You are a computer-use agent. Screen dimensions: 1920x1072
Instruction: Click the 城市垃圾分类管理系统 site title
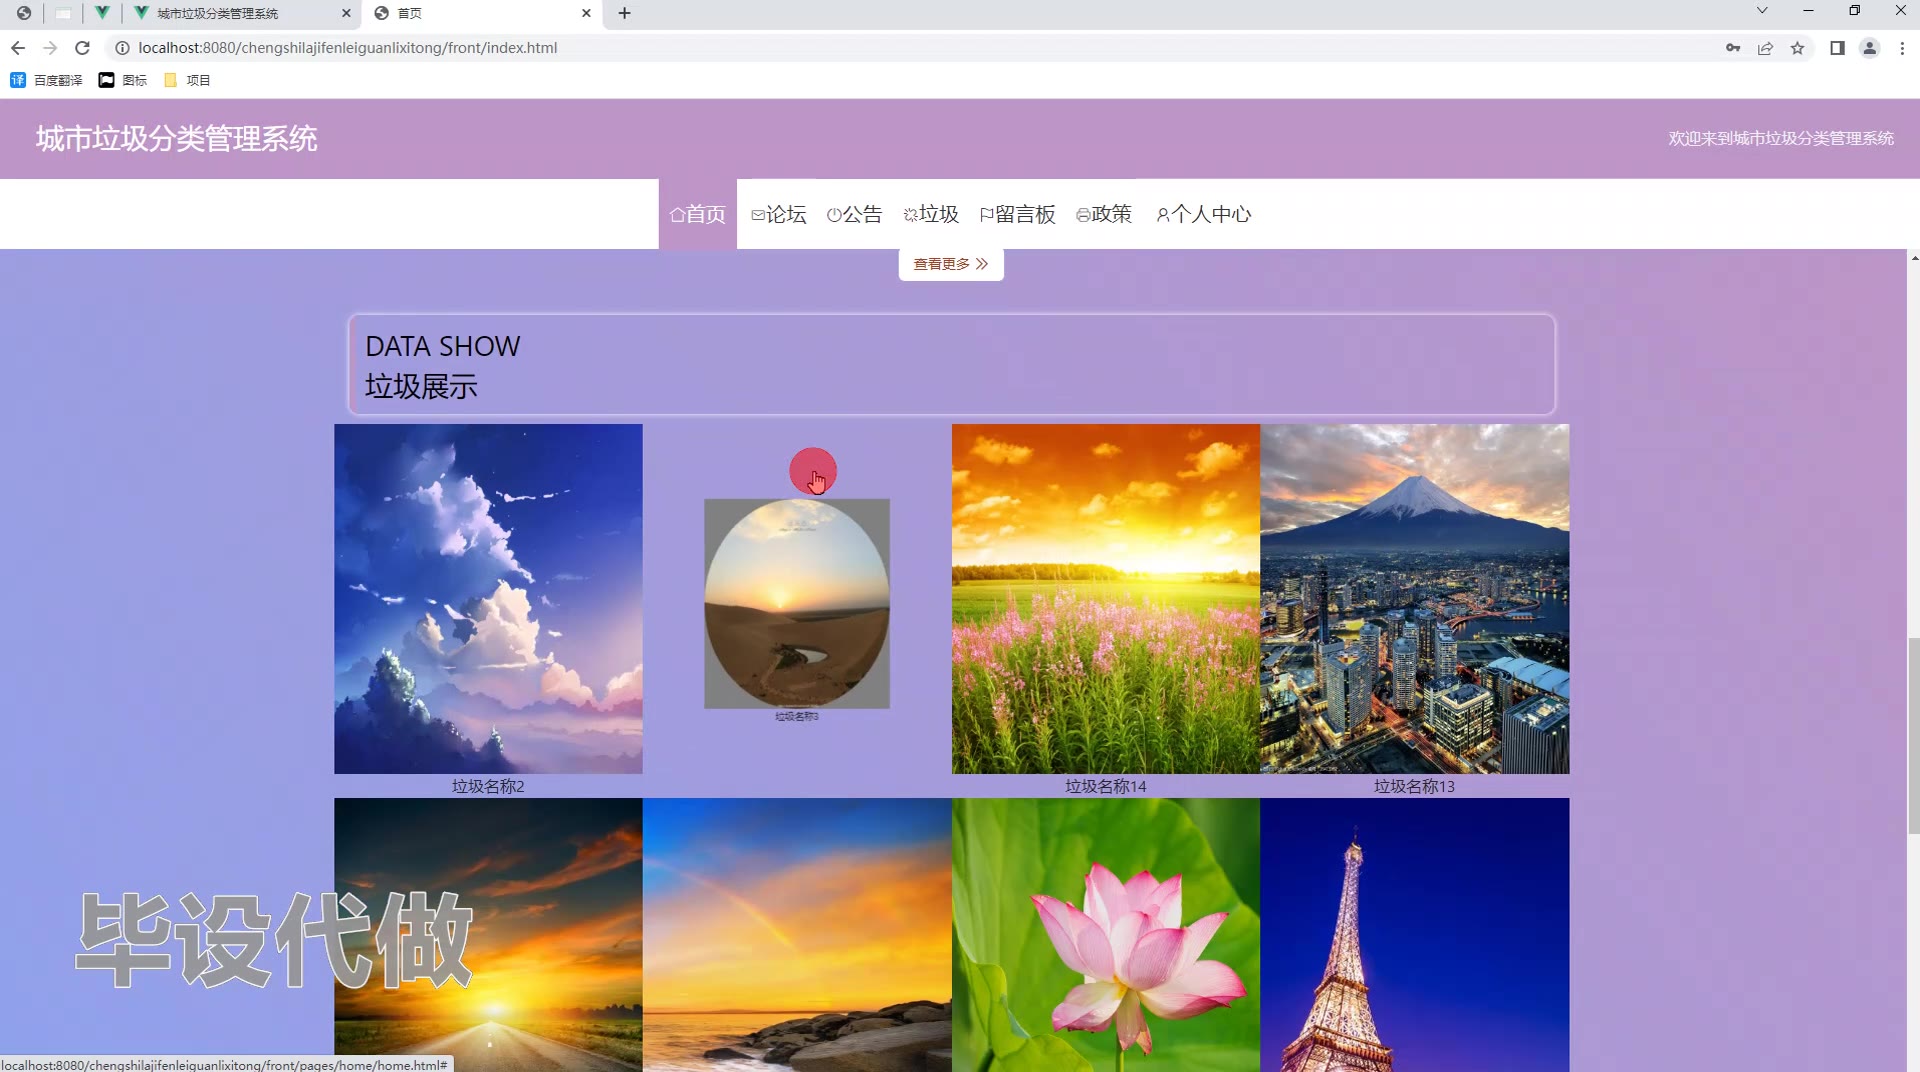177,138
